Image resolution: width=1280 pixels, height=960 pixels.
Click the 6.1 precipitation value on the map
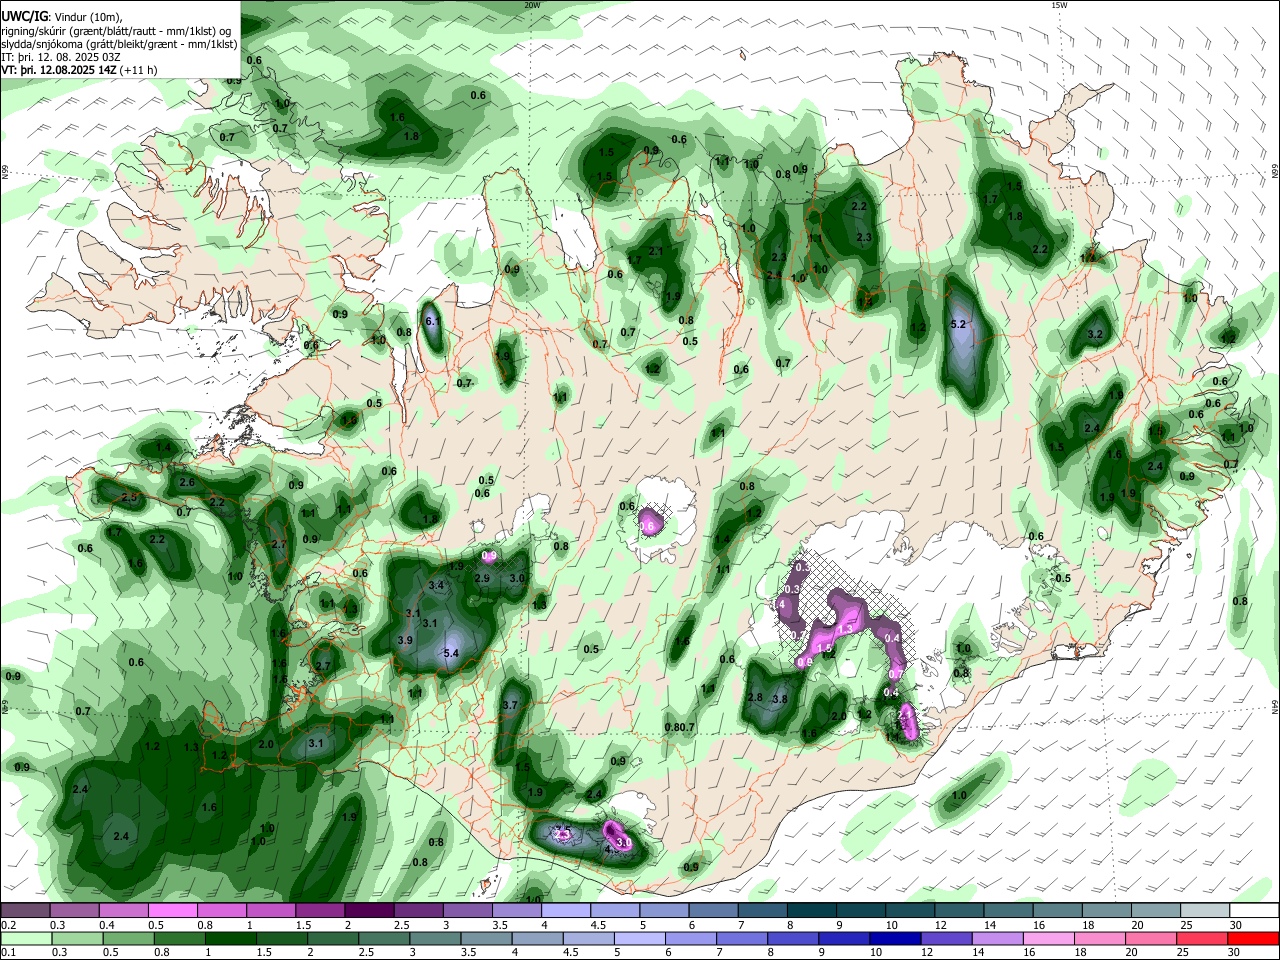pyautogui.click(x=432, y=322)
